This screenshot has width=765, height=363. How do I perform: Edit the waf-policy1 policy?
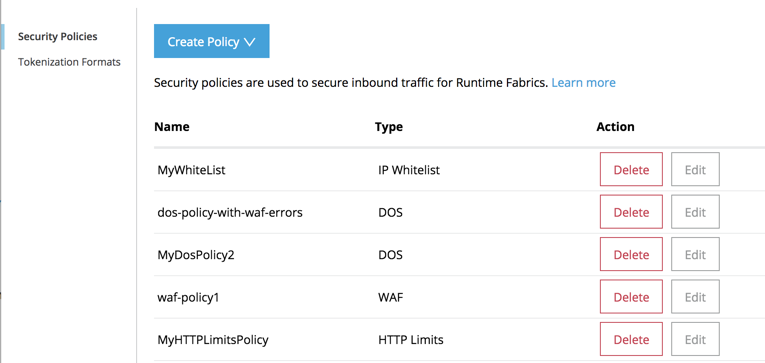(695, 297)
